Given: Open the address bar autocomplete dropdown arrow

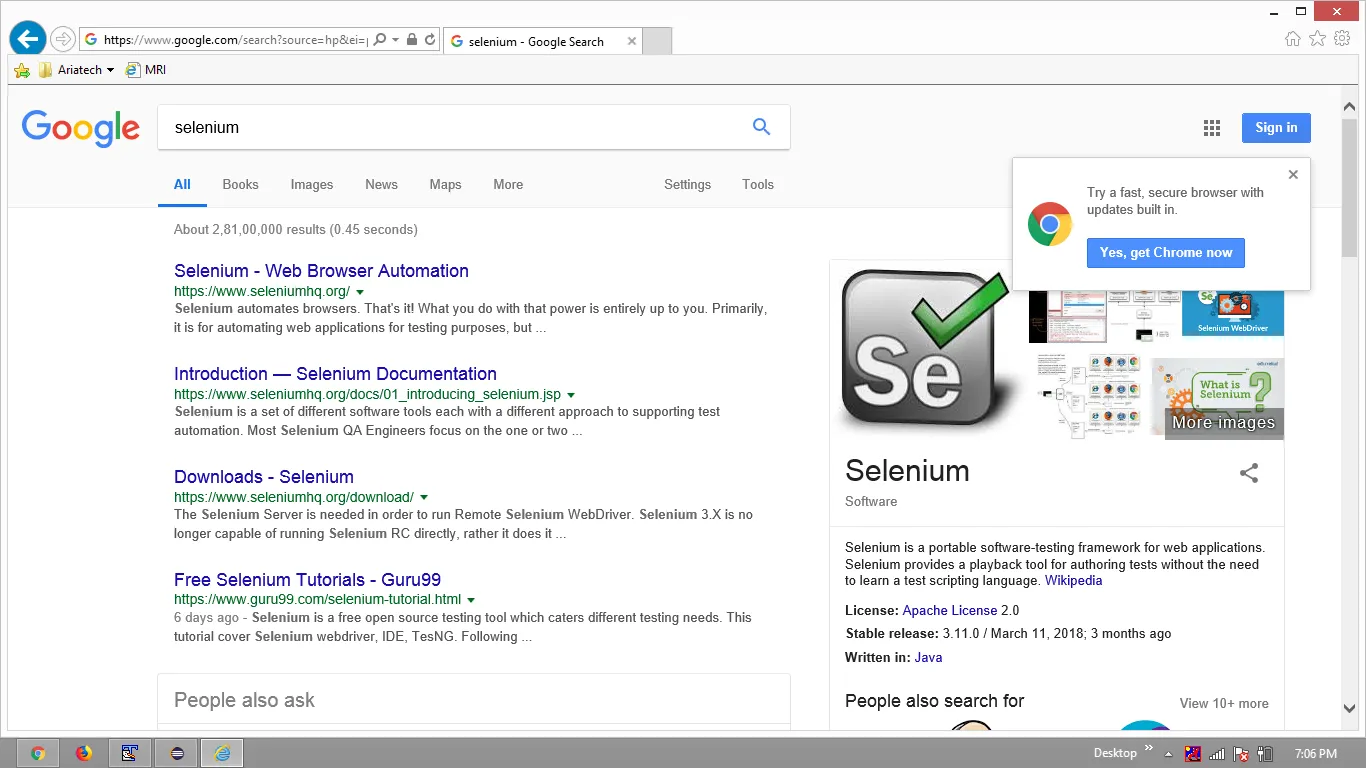Looking at the screenshot, I should pyautogui.click(x=396, y=40).
